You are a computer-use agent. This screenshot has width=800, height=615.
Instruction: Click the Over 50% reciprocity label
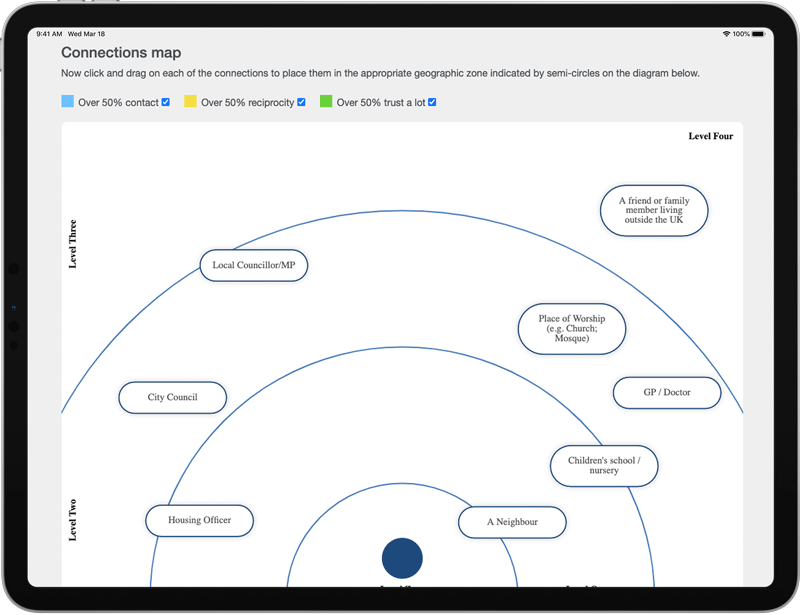pos(247,103)
